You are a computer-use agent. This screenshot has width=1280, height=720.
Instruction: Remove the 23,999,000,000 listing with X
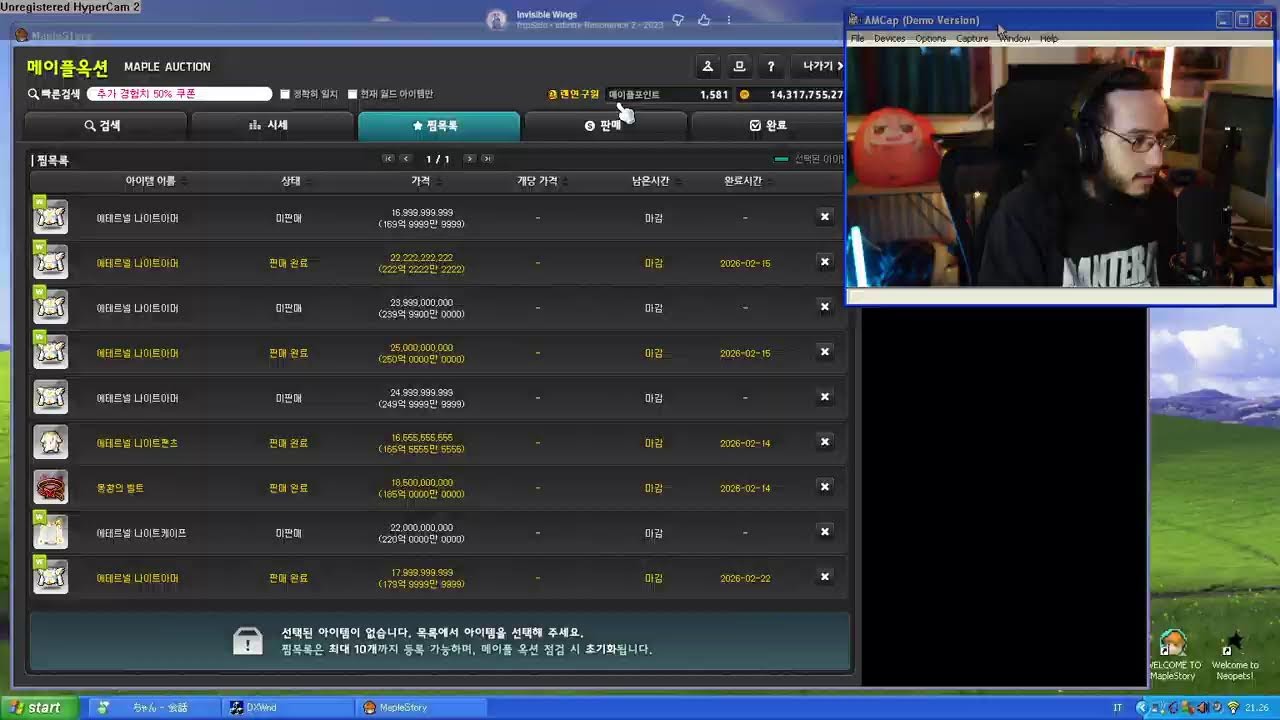click(825, 307)
